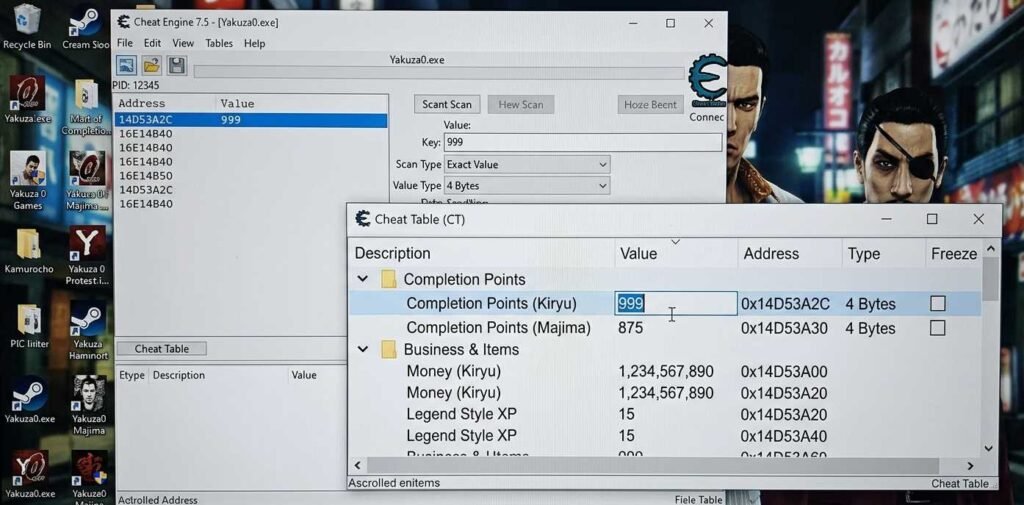This screenshot has width=1024, height=505.
Task: Click the Completion Points folder icon
Action: (389, 280)
